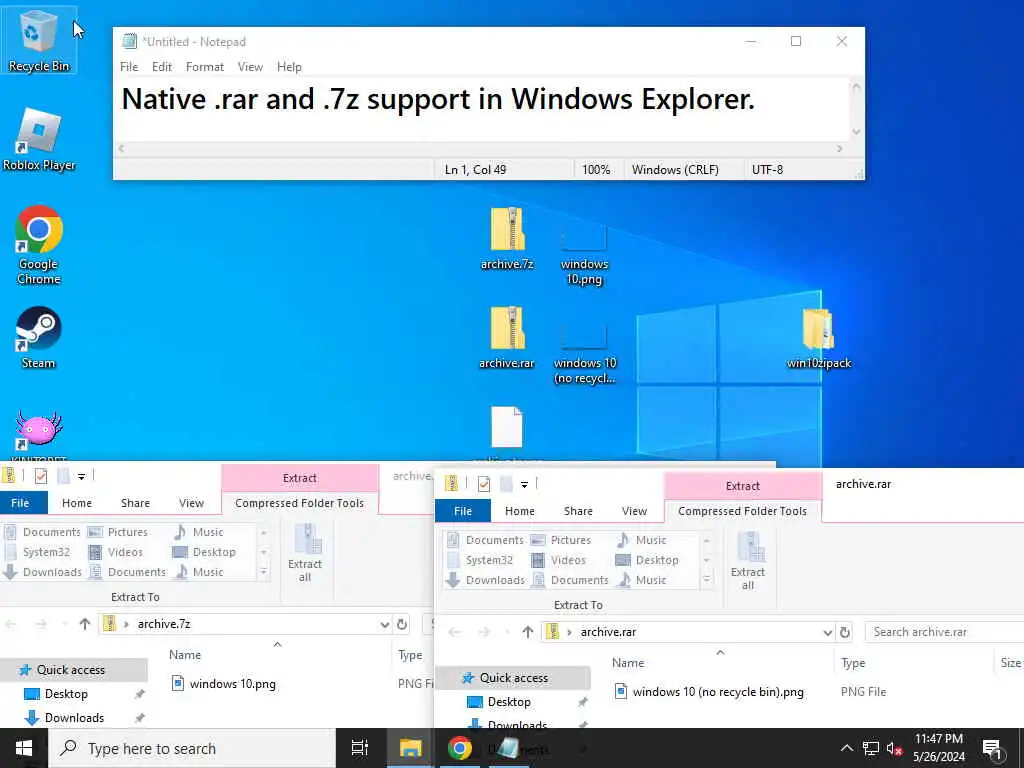Select Quick access in the archive.rar navigation pane
Screen dimensions: 1024x768
(513, 678)
